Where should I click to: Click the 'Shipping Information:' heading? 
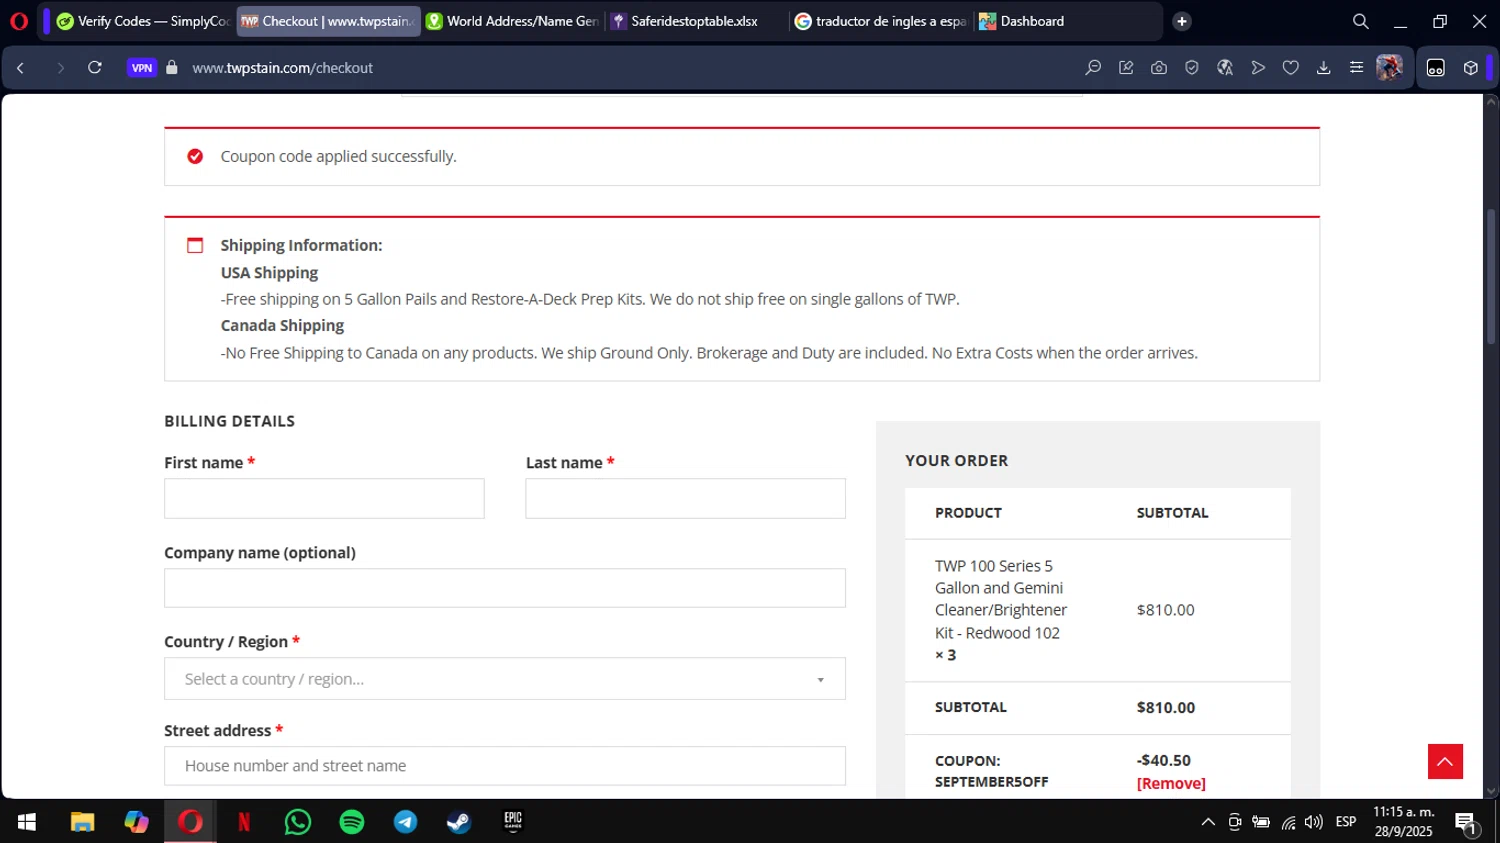point(301,245)
